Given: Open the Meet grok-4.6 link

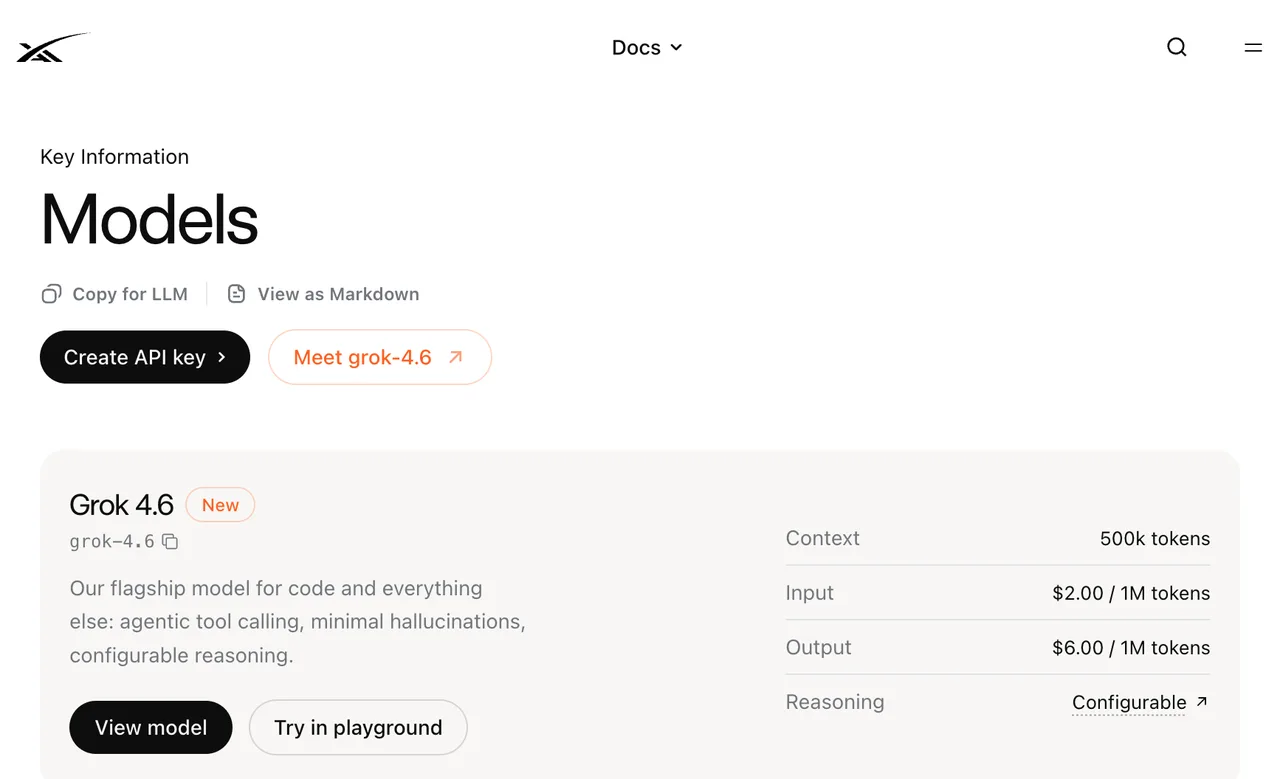Looking at the screenshot, I should 380,357.
